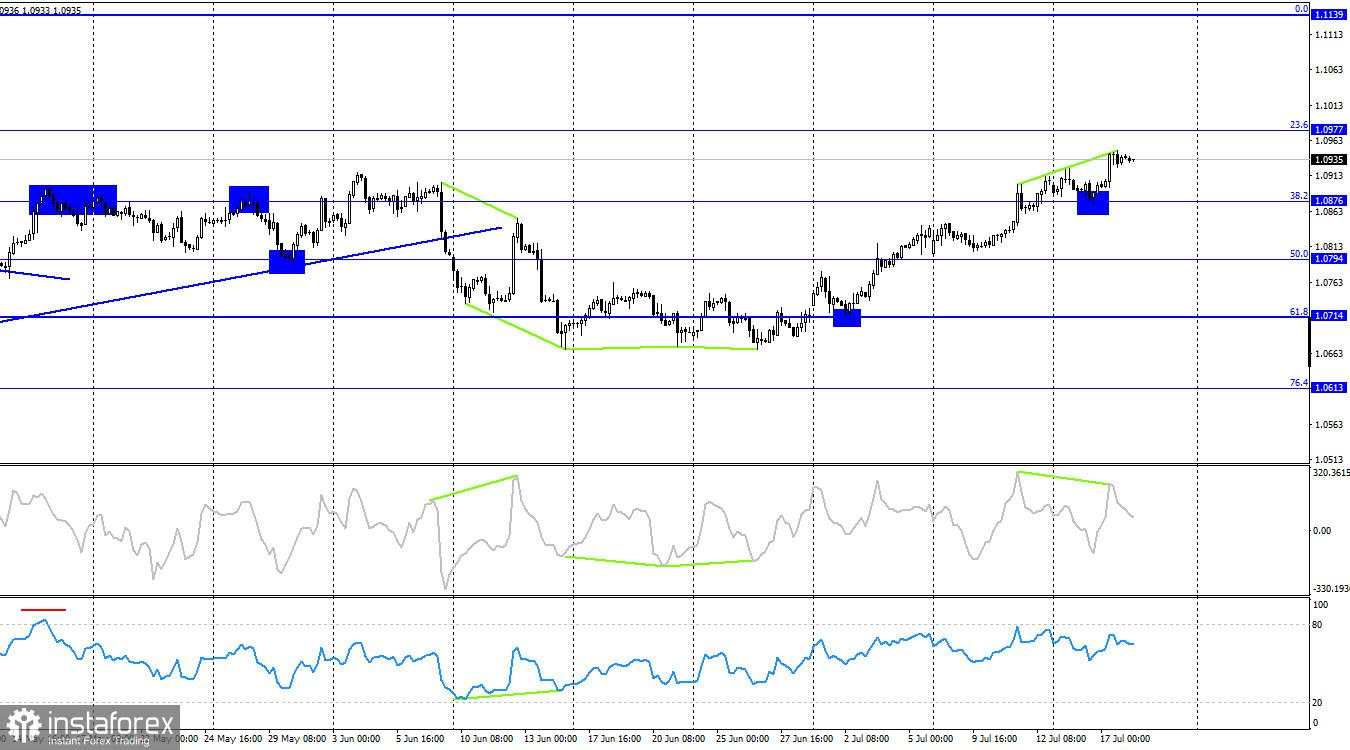Select the 38.2 Fibonacci level label

click(1299, 196)
